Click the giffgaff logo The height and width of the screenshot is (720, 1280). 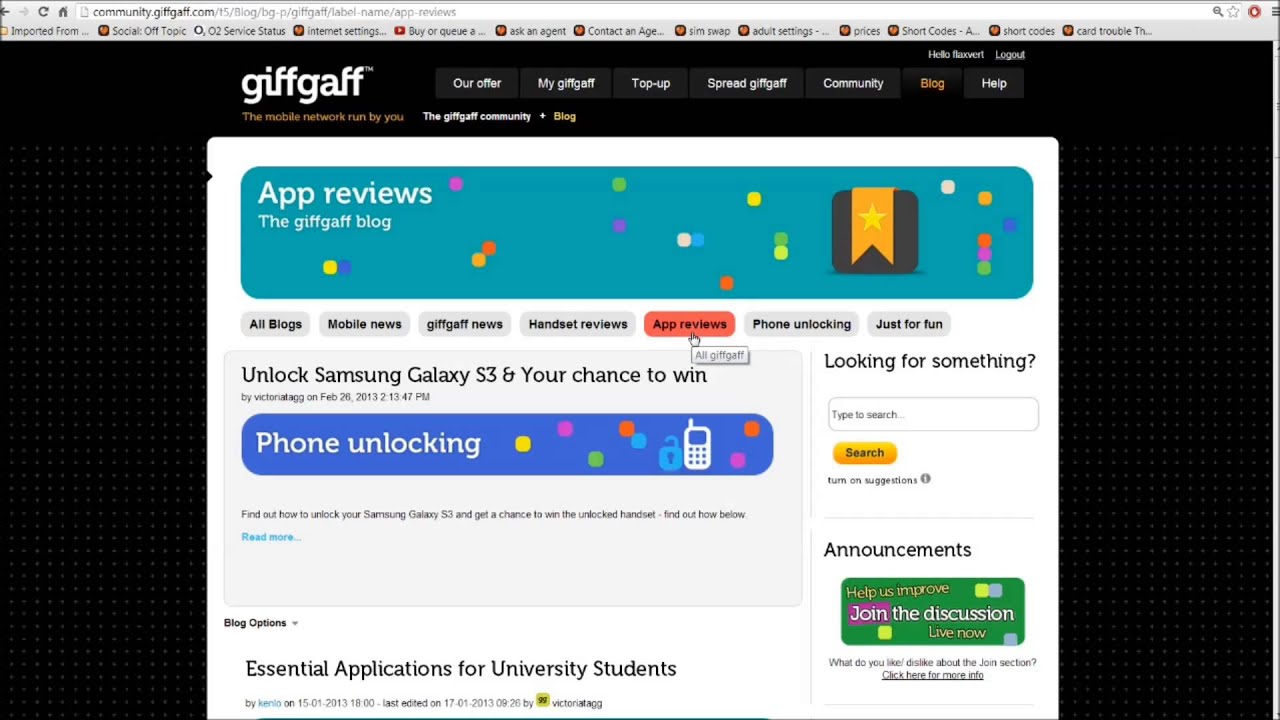click(307, 84)
